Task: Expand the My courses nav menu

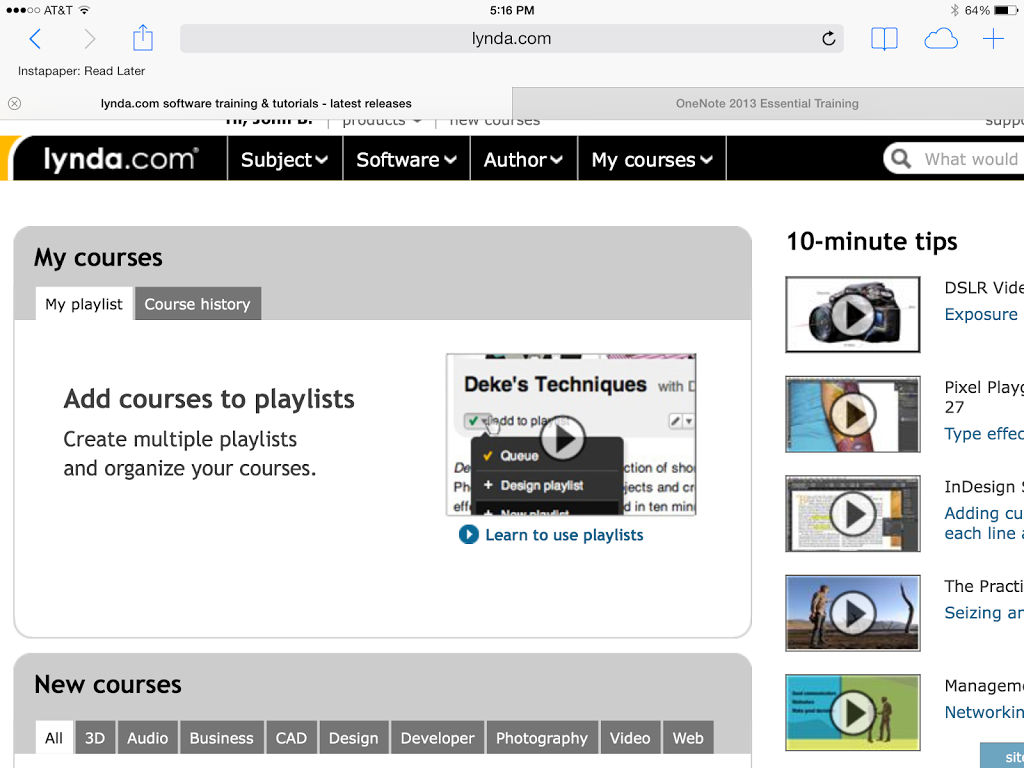Action: pos(652,159)
